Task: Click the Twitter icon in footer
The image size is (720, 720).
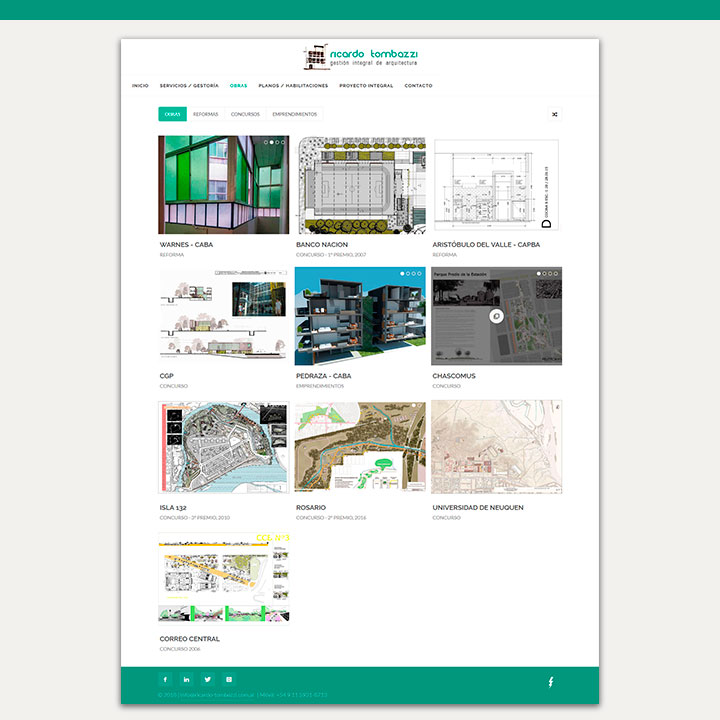Action: coord(208,679)
